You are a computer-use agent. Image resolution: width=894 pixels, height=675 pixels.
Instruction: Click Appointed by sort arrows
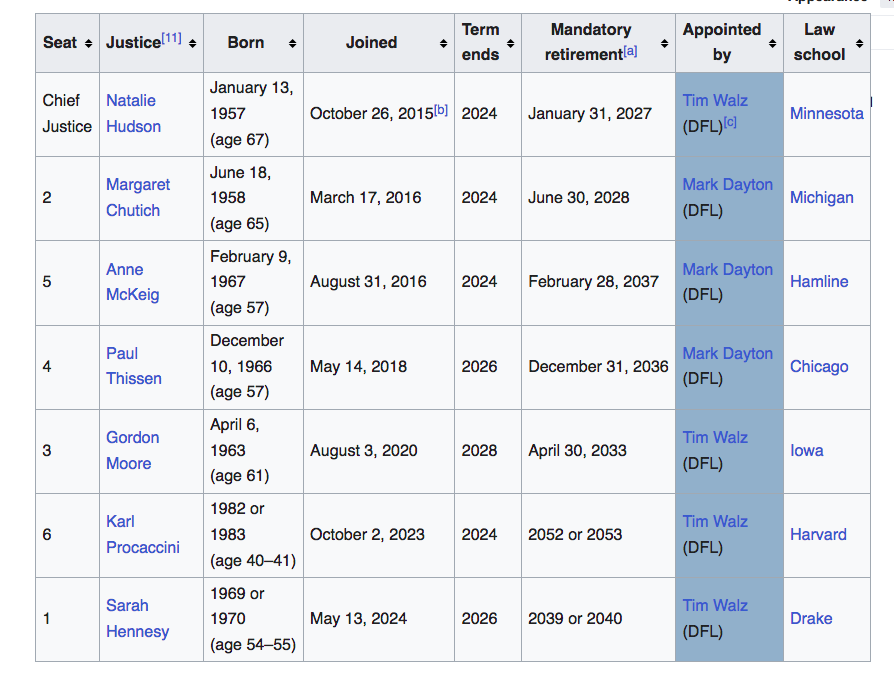772,43
